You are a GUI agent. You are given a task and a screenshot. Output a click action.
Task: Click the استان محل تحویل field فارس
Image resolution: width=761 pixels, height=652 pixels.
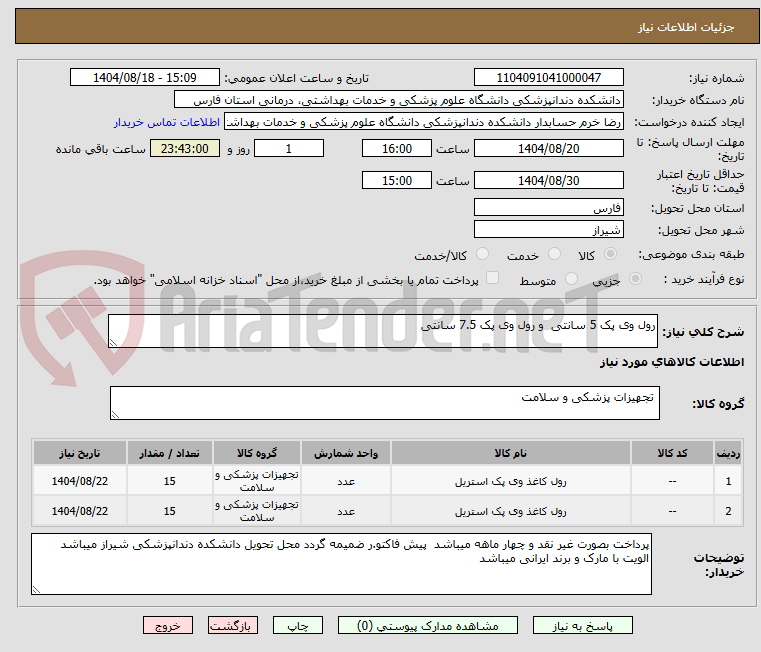pos(548,208)
